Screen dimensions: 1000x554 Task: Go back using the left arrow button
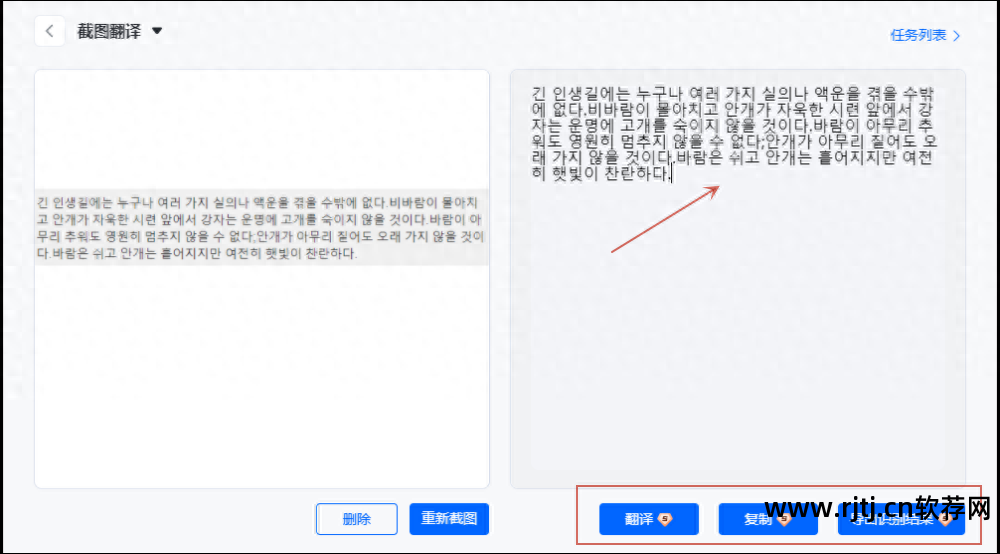point(49,31)
